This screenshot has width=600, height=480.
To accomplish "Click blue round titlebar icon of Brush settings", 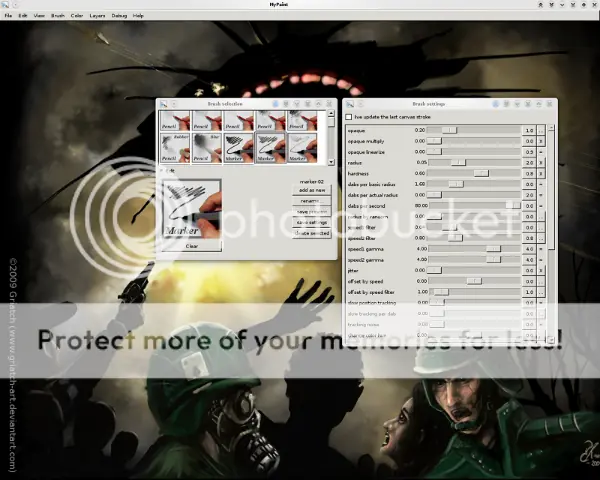I will [496, 104].
